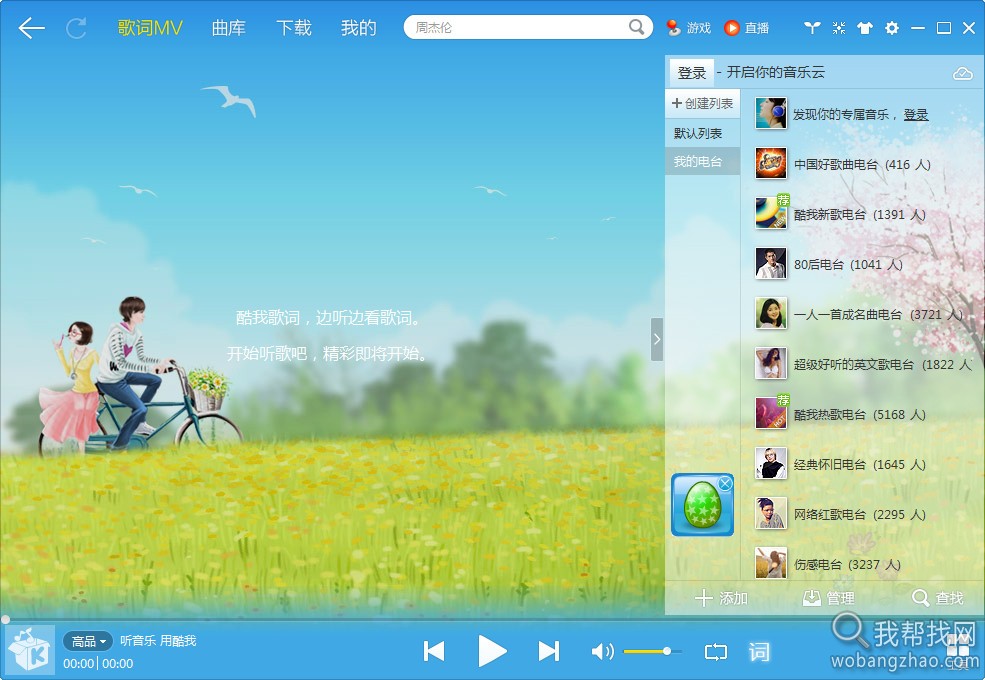Select 超级好听的英文歌电台
This screenshot has width=985, height=680.
(x=883, y=365)
